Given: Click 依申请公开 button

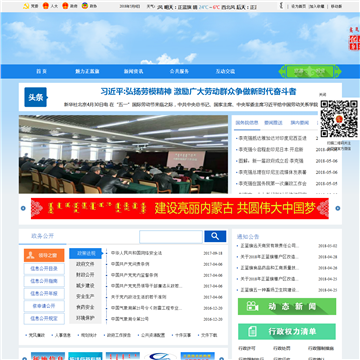Looking at the screenshot, I should 44,306.
